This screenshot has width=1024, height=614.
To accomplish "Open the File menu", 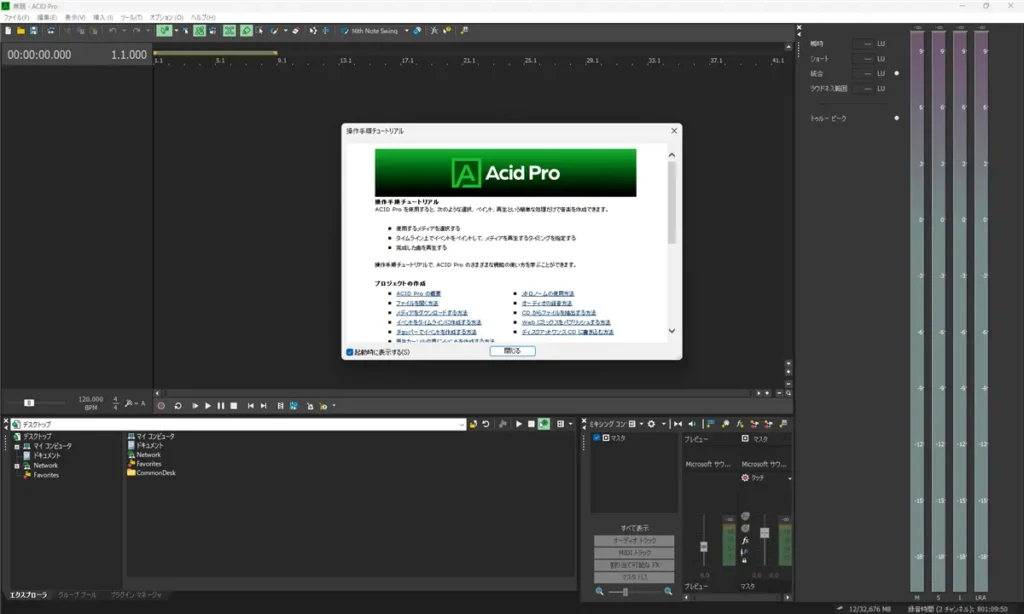I will 16,17.
